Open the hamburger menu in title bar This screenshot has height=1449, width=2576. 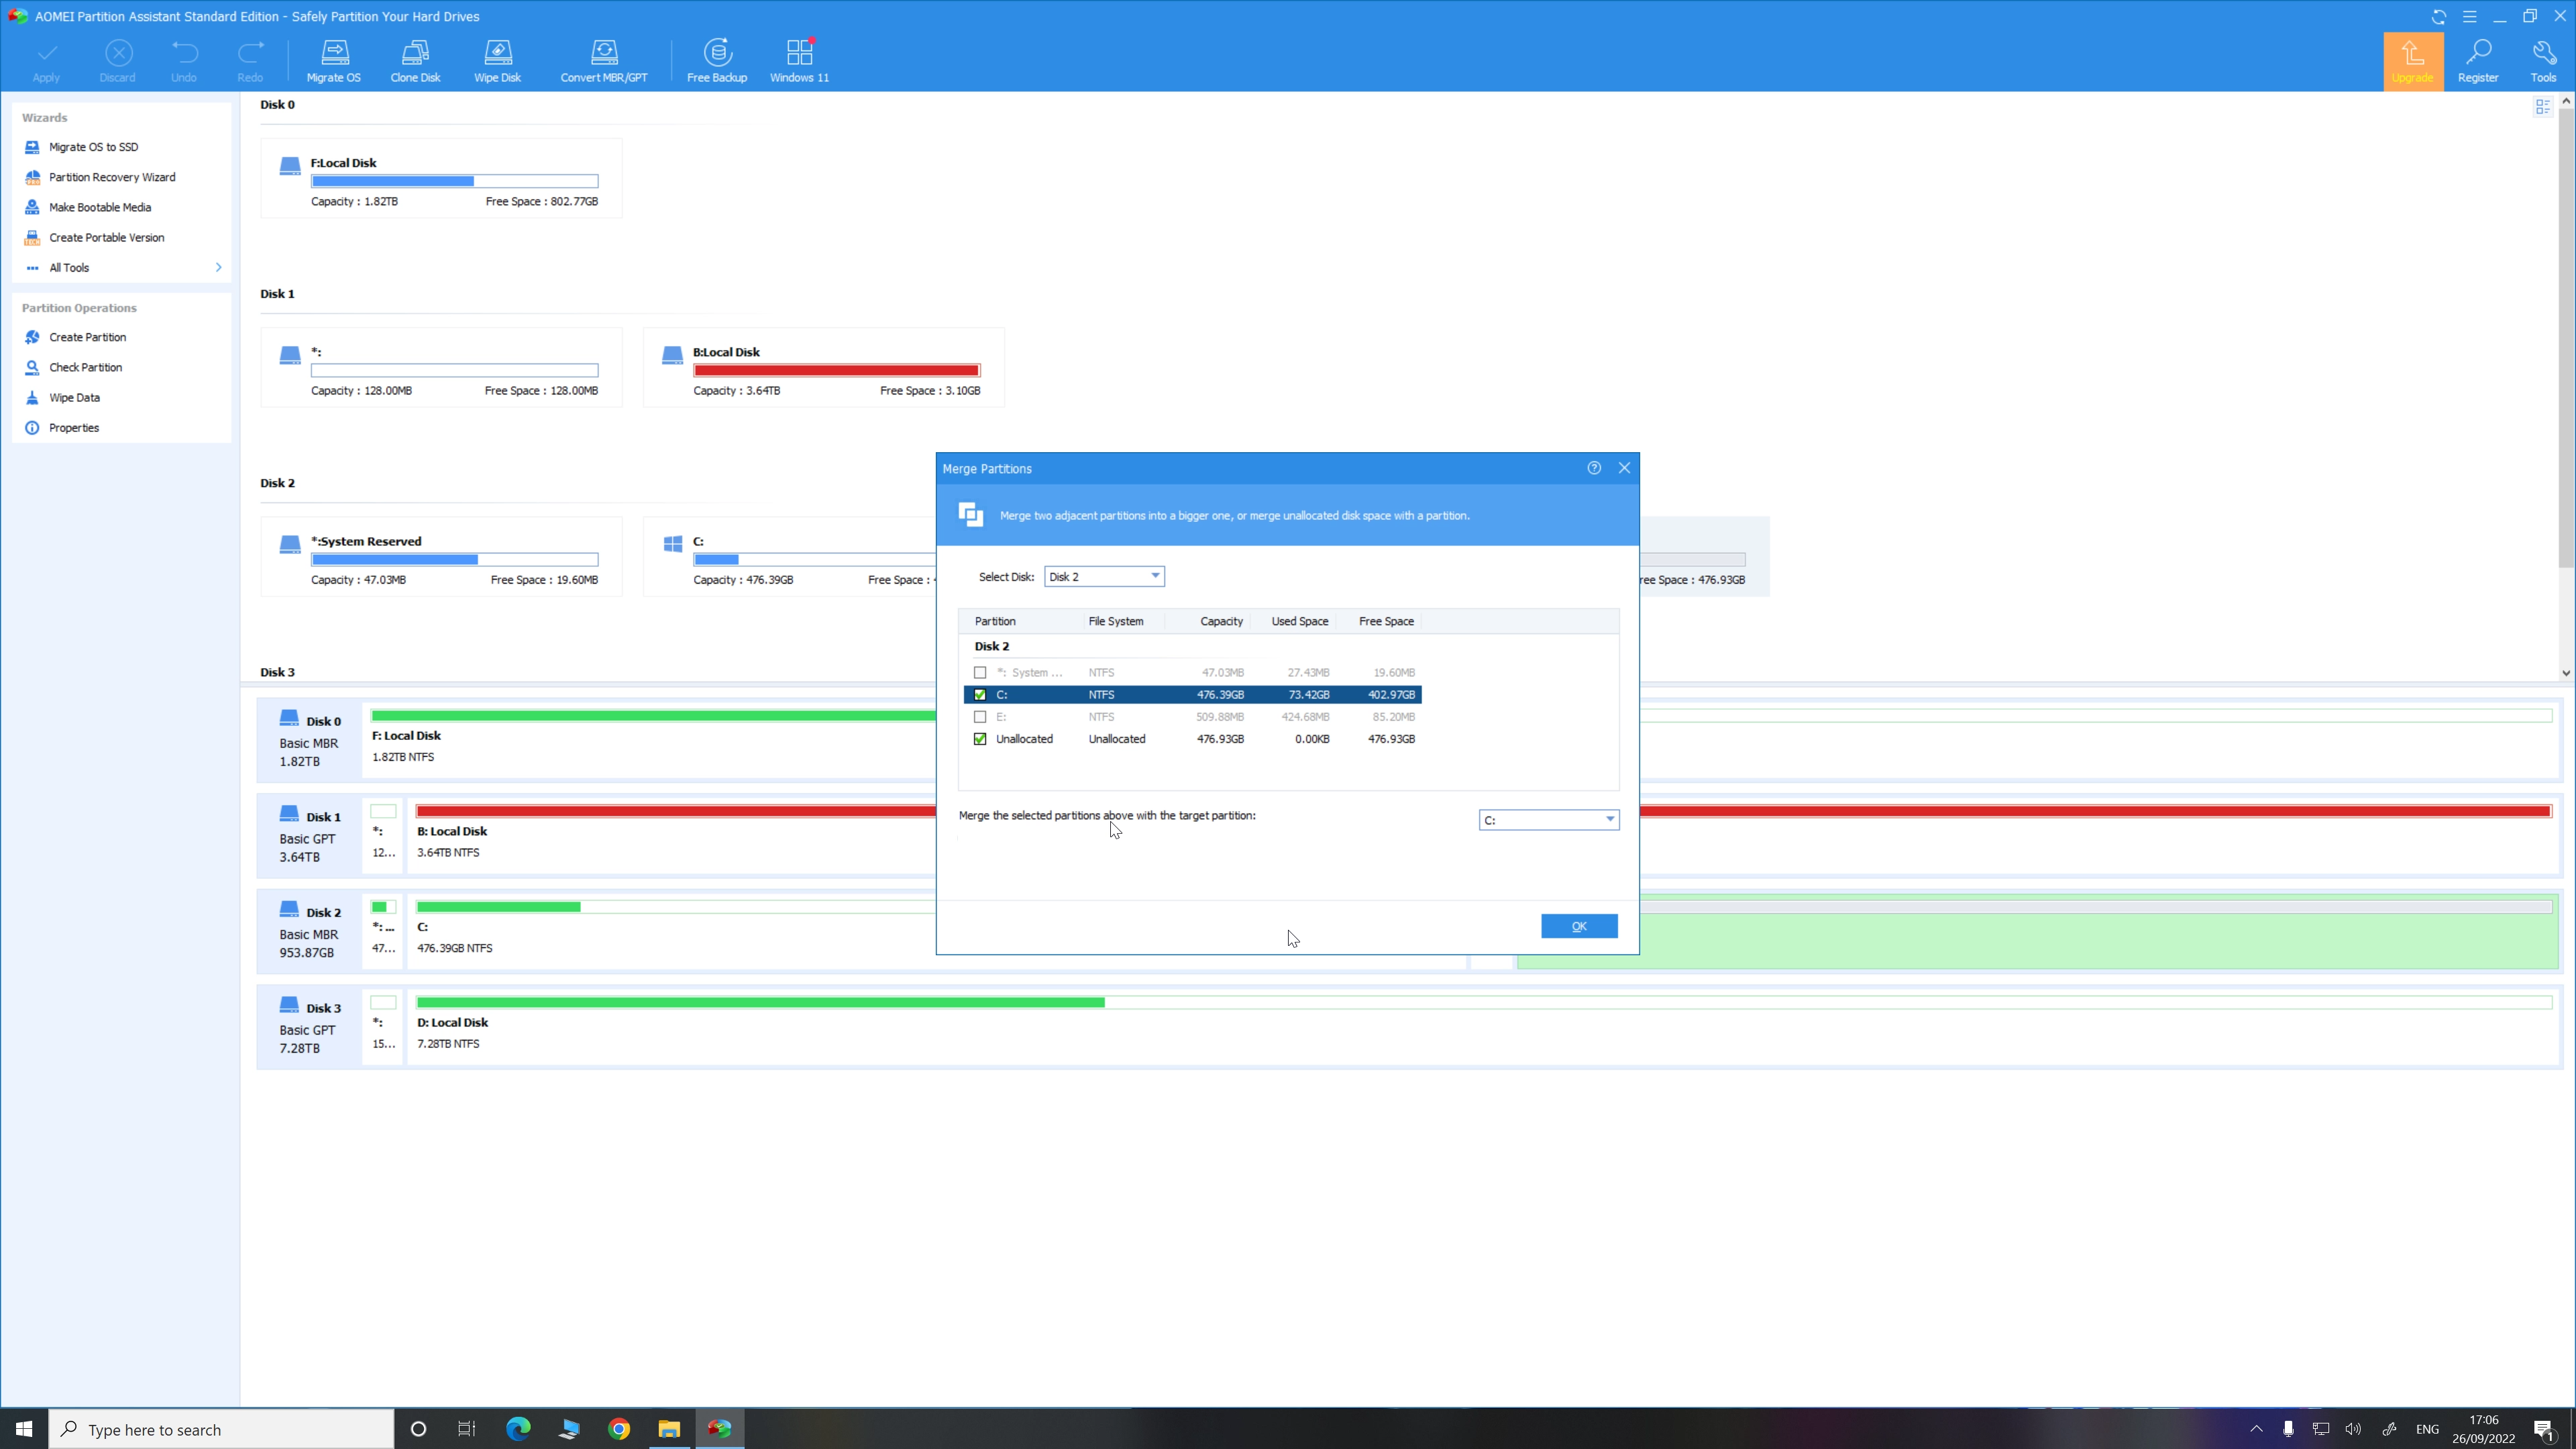[2469, 16]
